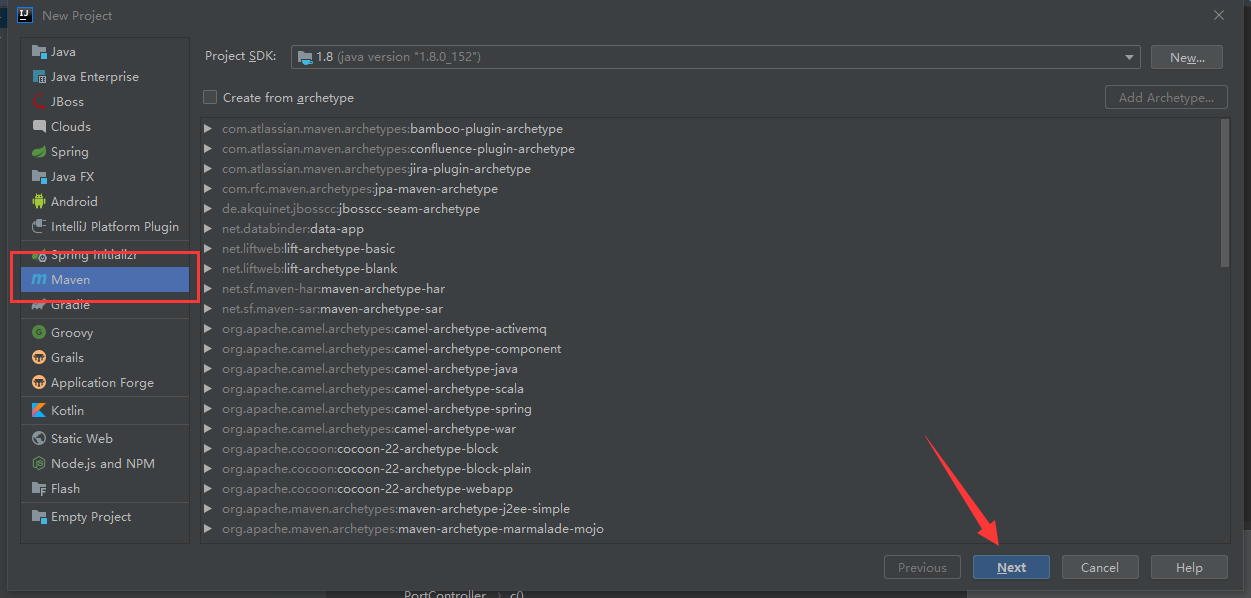The width and height of the screenshot is (1251, 598).
Task: Click the Java project type icon
Action: click(x=39, y=52)
